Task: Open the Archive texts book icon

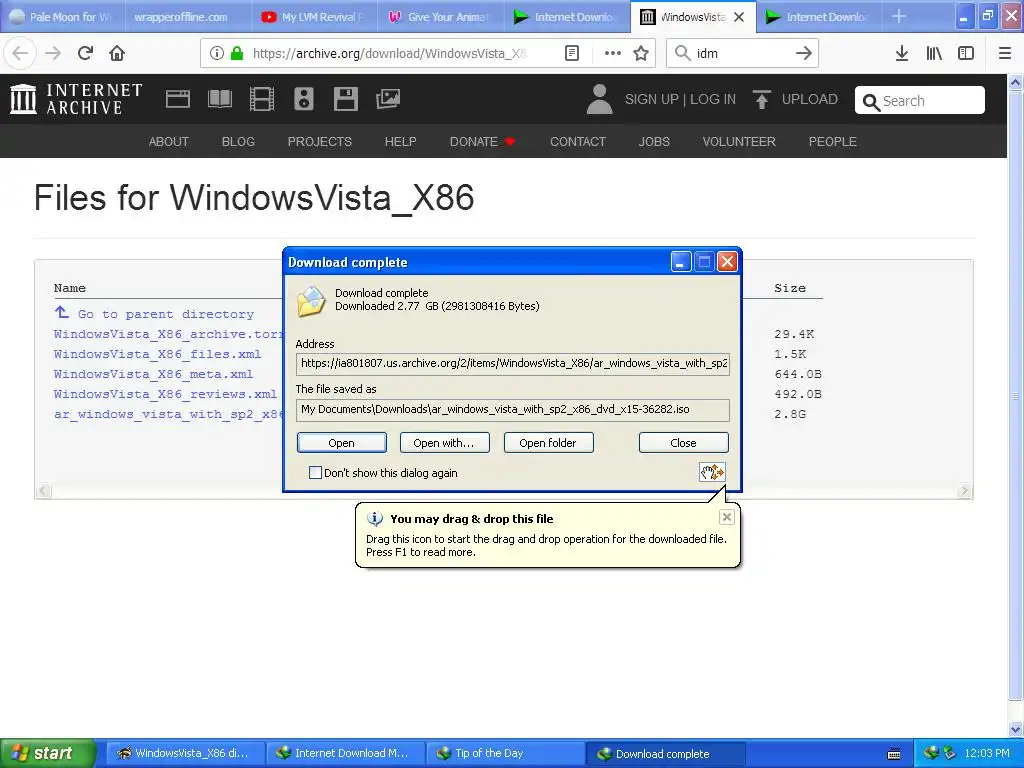Action: click(x=219, y=99)
